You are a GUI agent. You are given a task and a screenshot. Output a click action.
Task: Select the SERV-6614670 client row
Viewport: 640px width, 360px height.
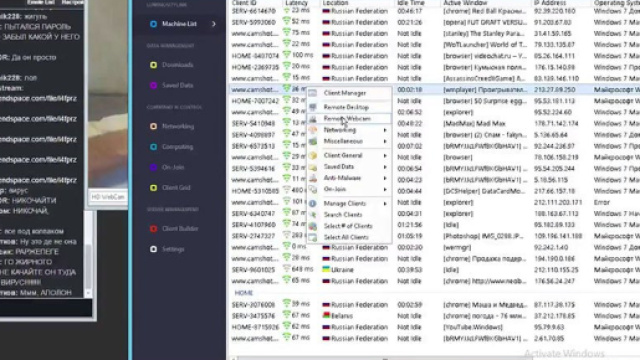point(433,11)
